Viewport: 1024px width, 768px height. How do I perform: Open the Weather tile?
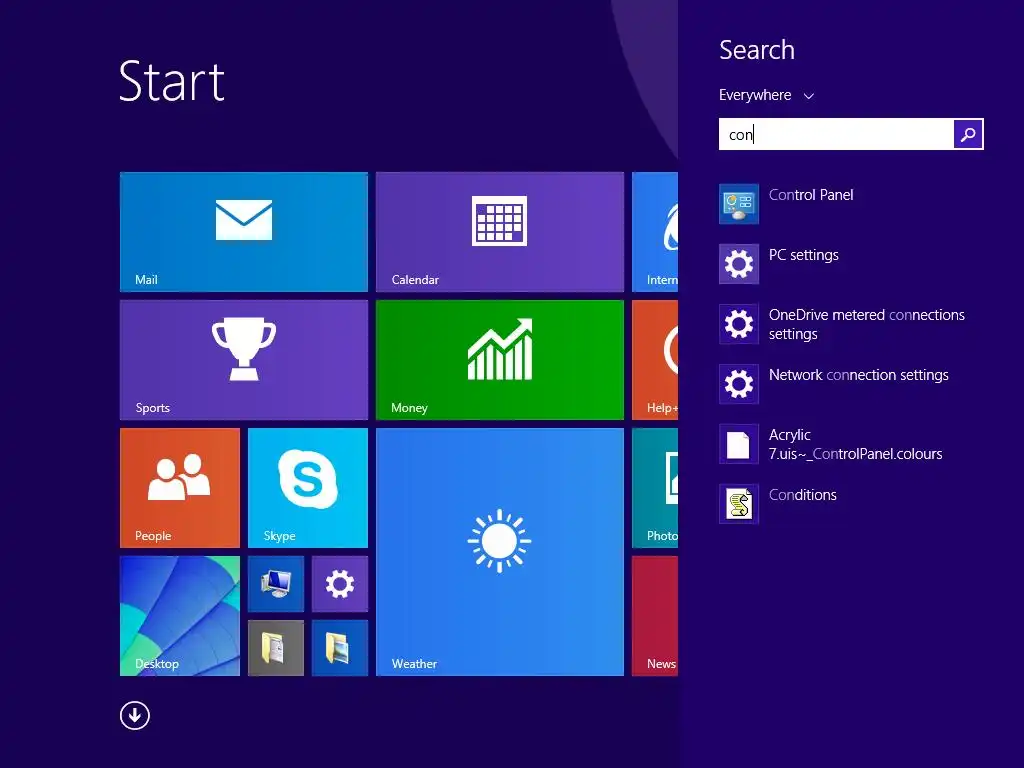coord(500,552)
